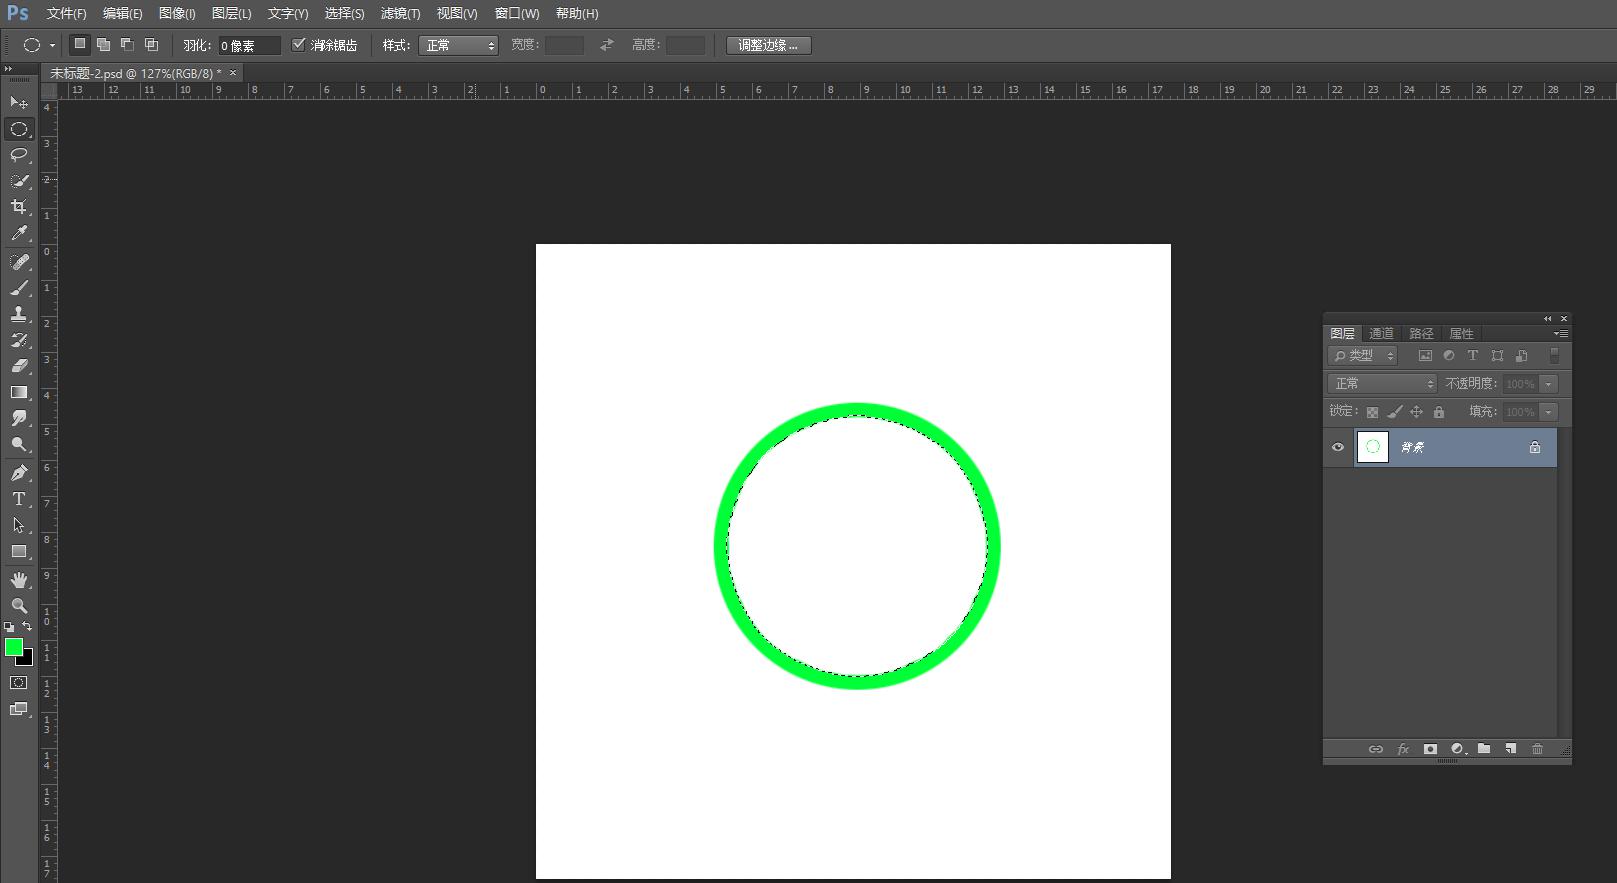Hide the 背景 layer with eye icon
The image size is (1617, 883).
tap(1338, 447)
